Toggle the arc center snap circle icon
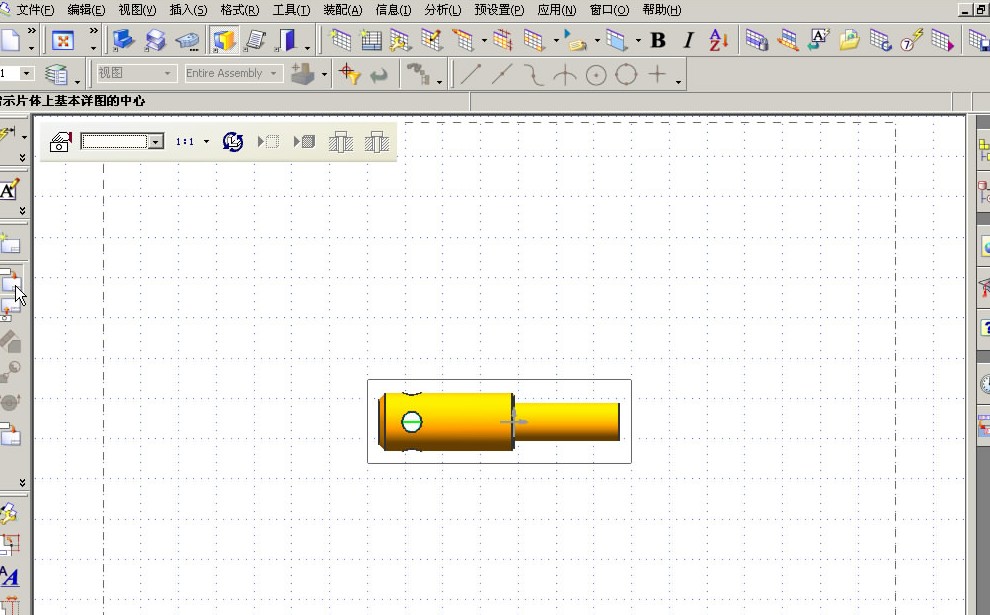This screenshot has height=615, width=990. (596, 75)
